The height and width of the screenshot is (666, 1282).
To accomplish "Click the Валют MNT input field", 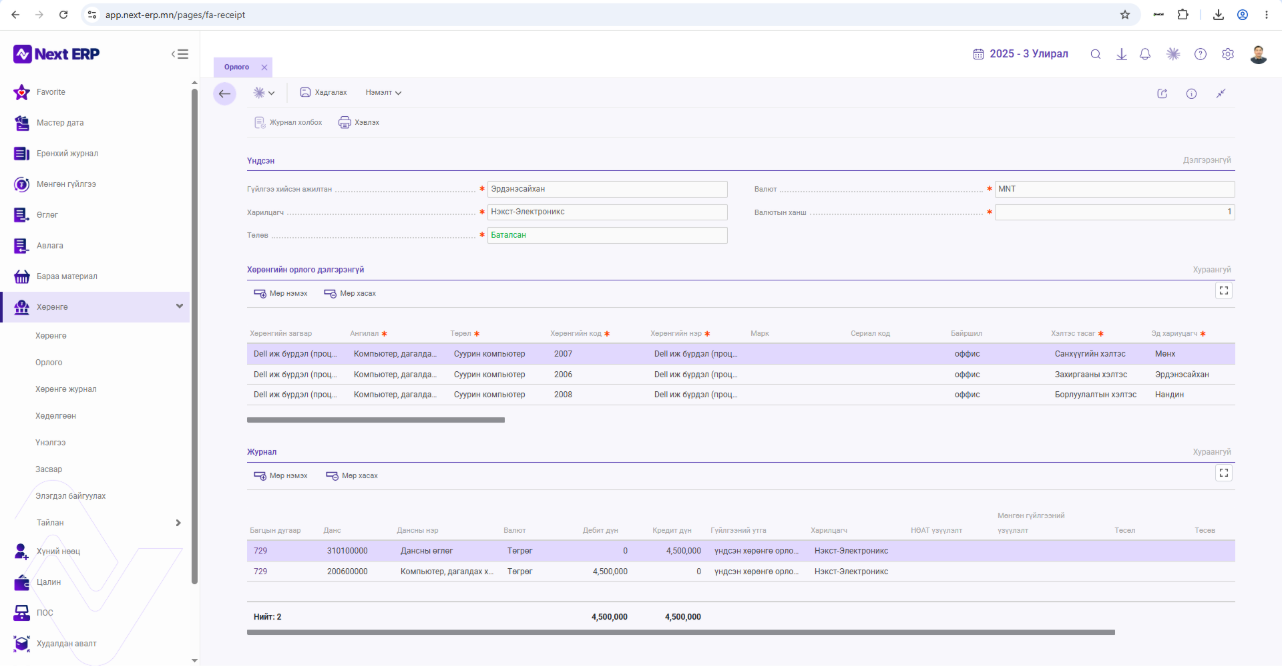I will coord(1114,189).
